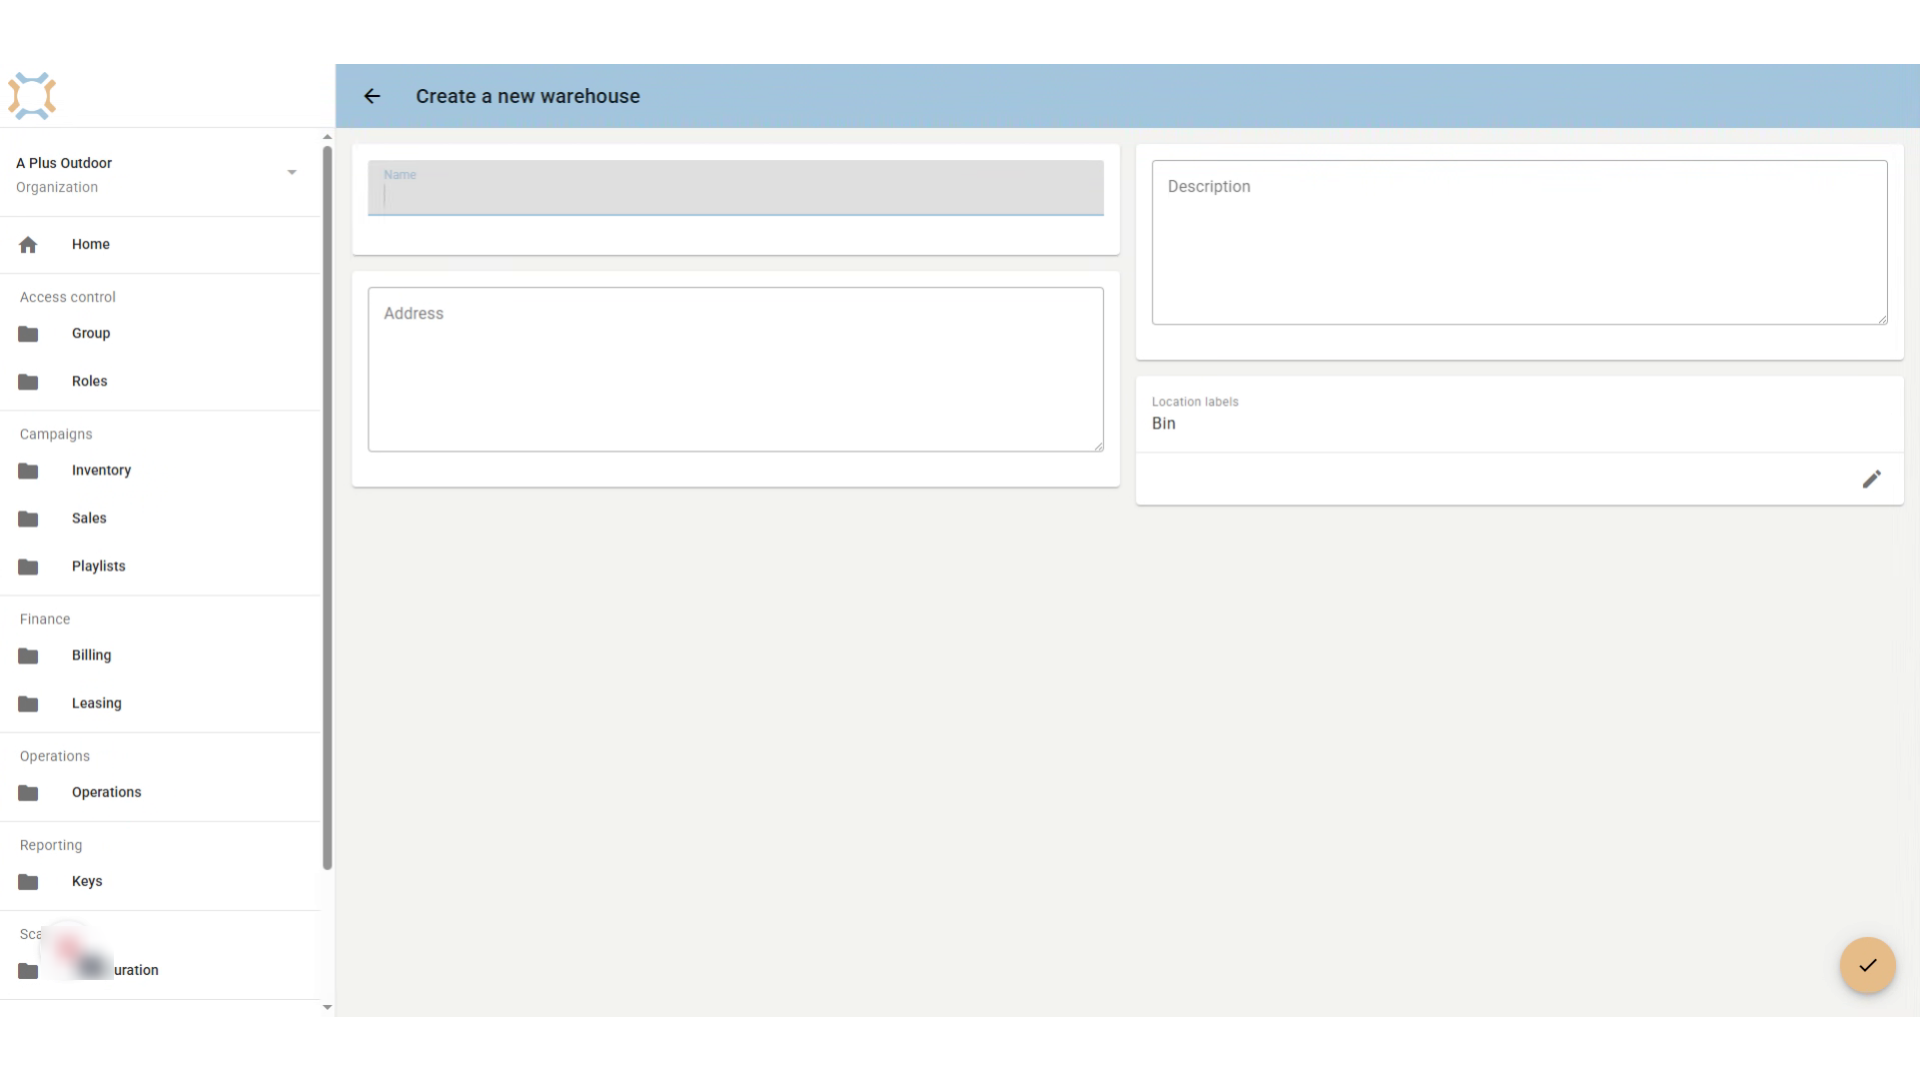Click the orange checkmark save button
Image resolution: width=1920 pixels, height=1080 pixels.
click(x=1867, y=965)
